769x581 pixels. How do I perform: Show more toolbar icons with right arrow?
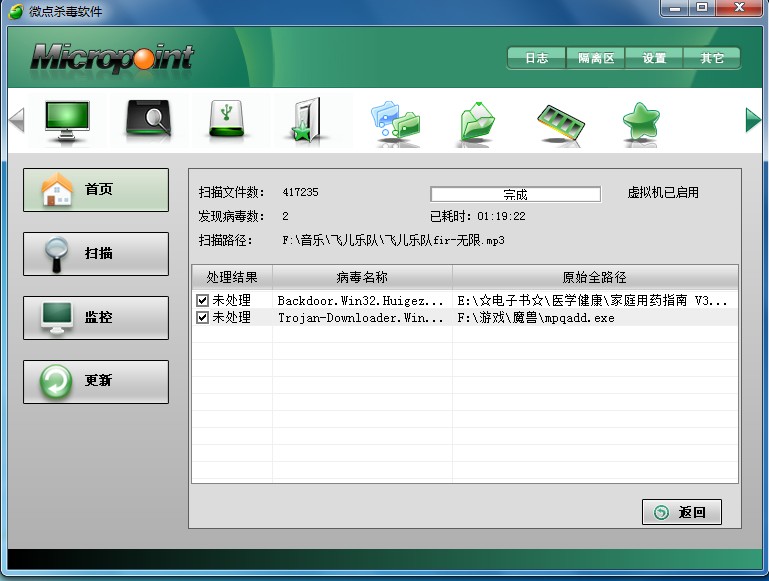753,120
